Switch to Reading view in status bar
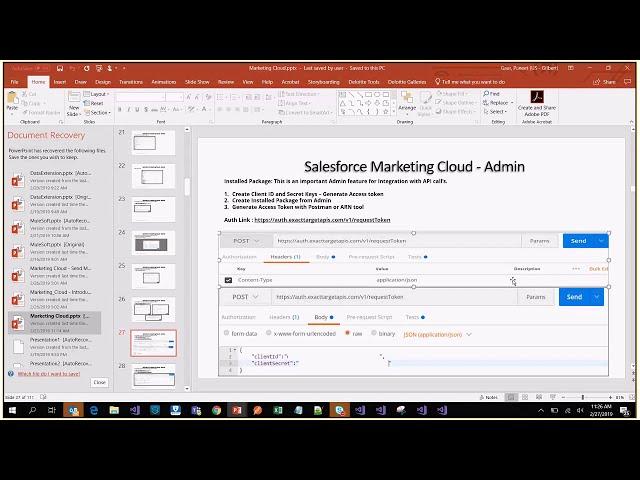Screen dimensions: 640x480 click(539, 397)
